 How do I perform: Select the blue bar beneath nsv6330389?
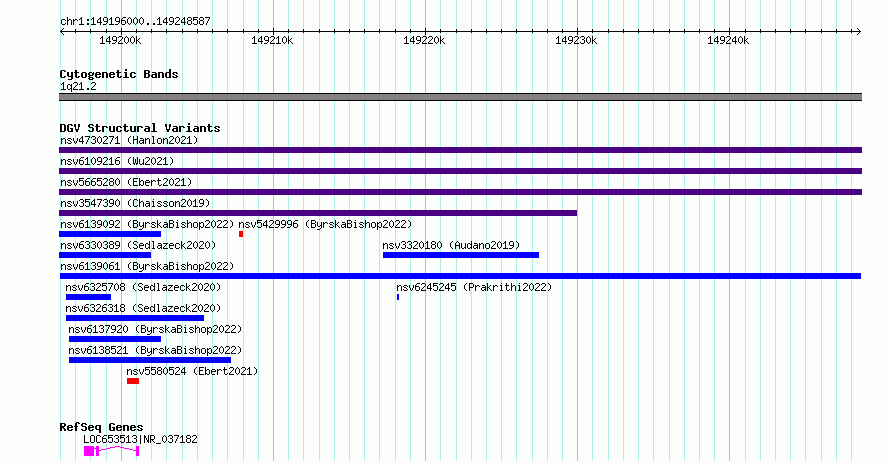[105, 255]
